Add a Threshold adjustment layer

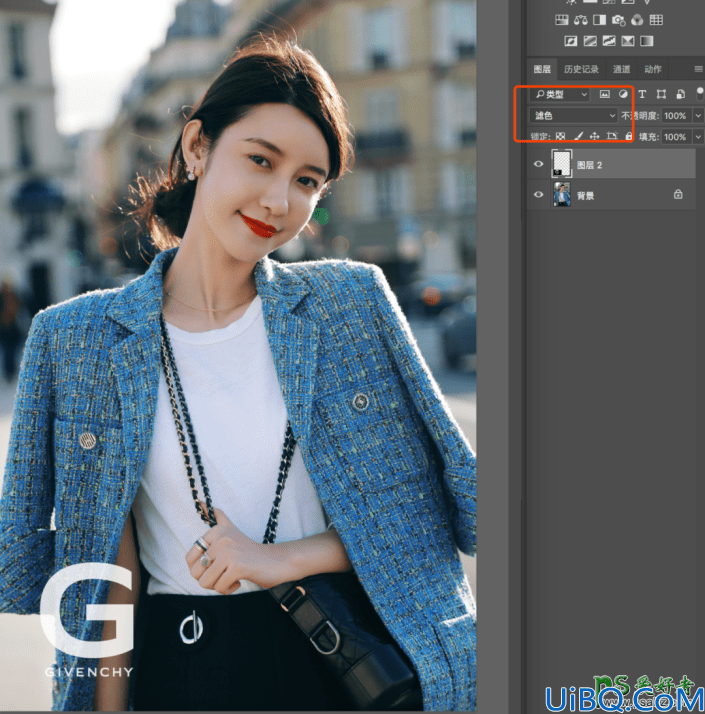pos(609,41)
